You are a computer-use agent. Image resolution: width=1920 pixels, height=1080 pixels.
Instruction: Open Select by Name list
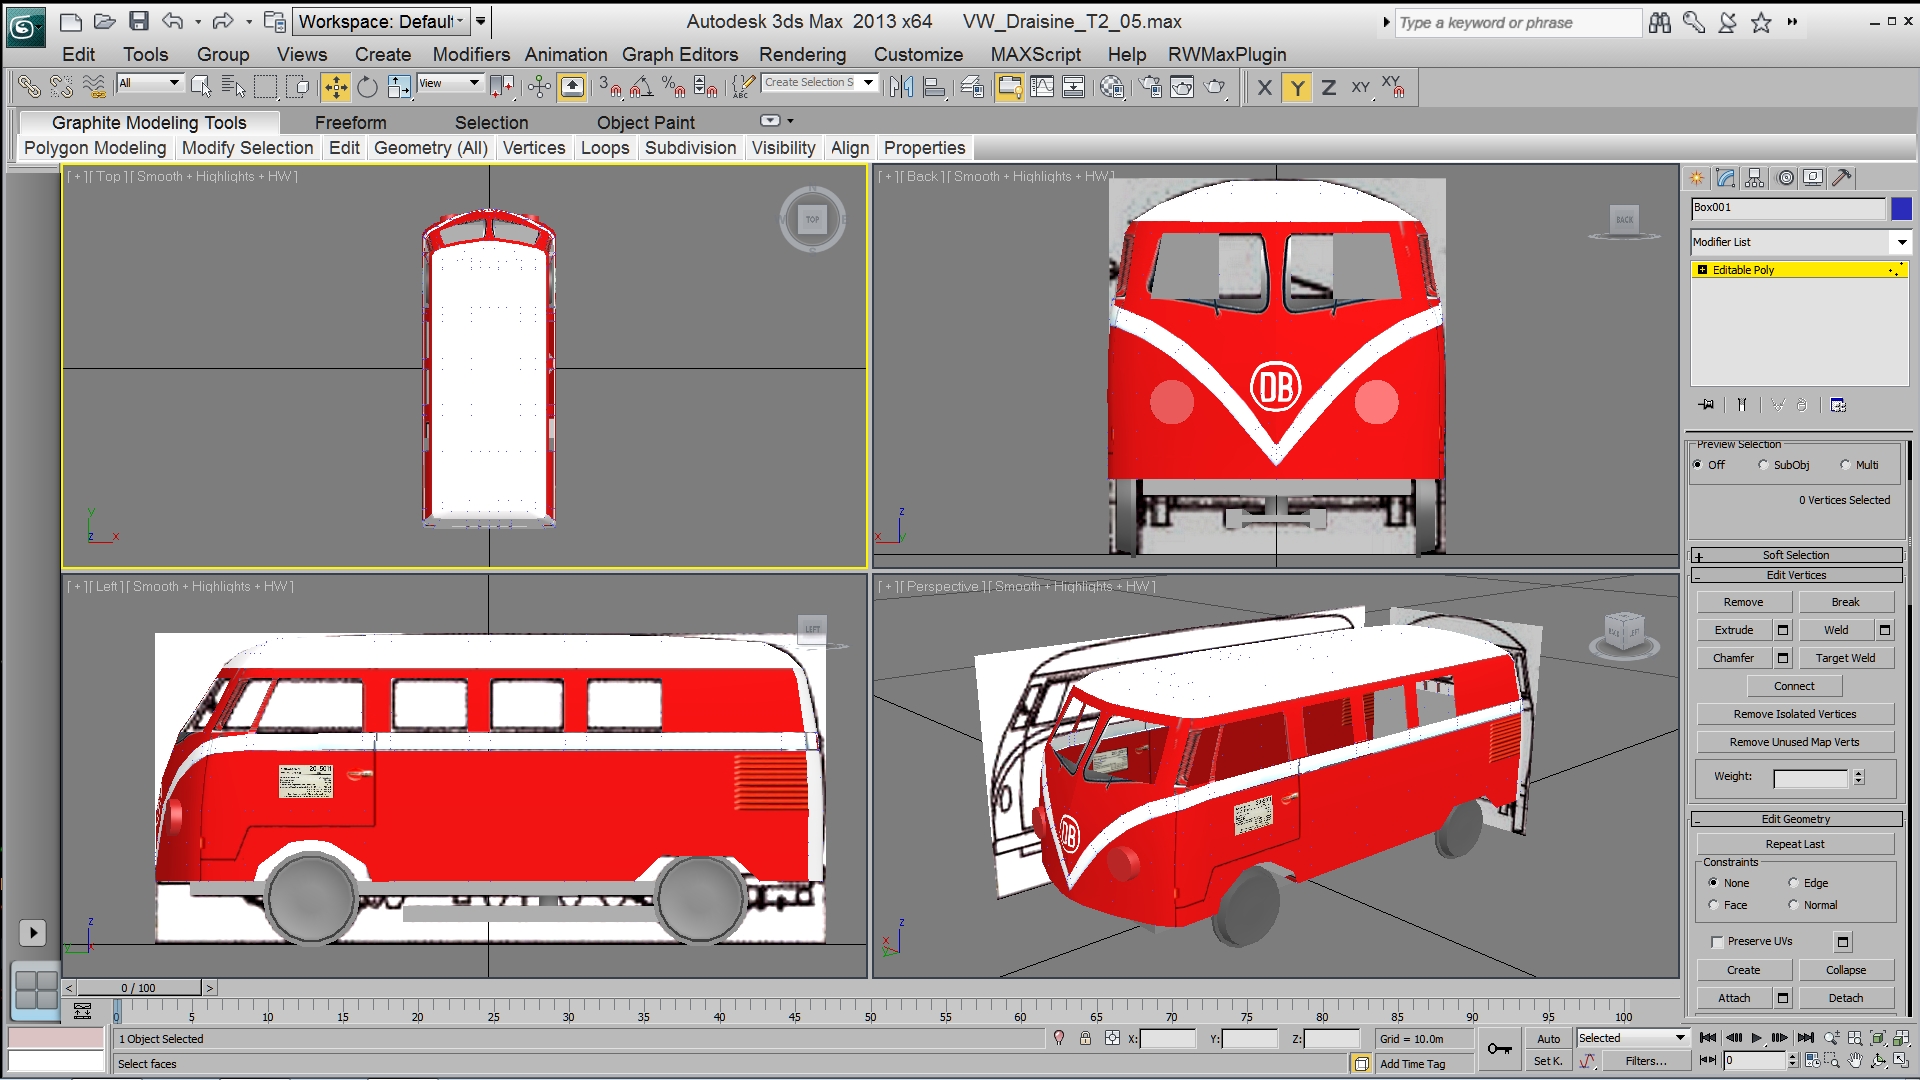(x=233, y=88)
